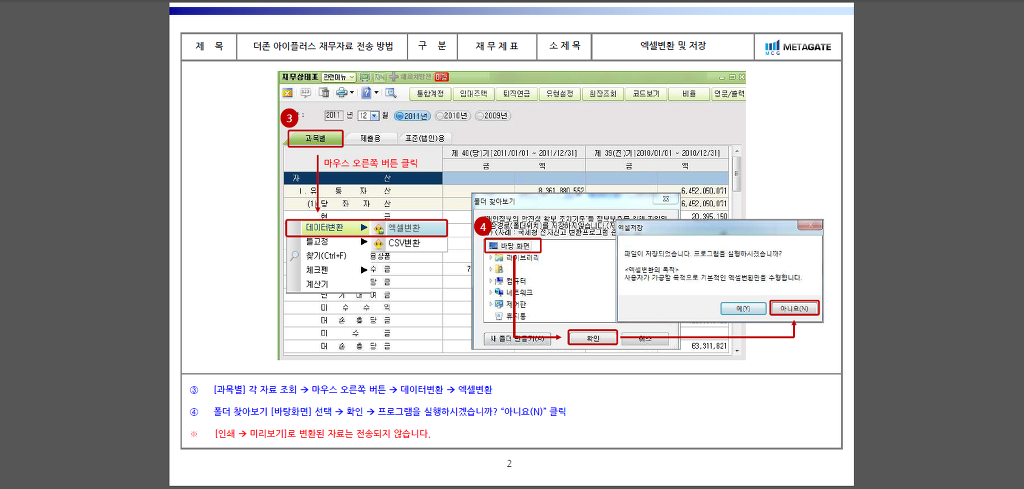Viewport: 1024px width, 489px height.
Task: Click the 코드보기 button
Action: click(645, 93)
